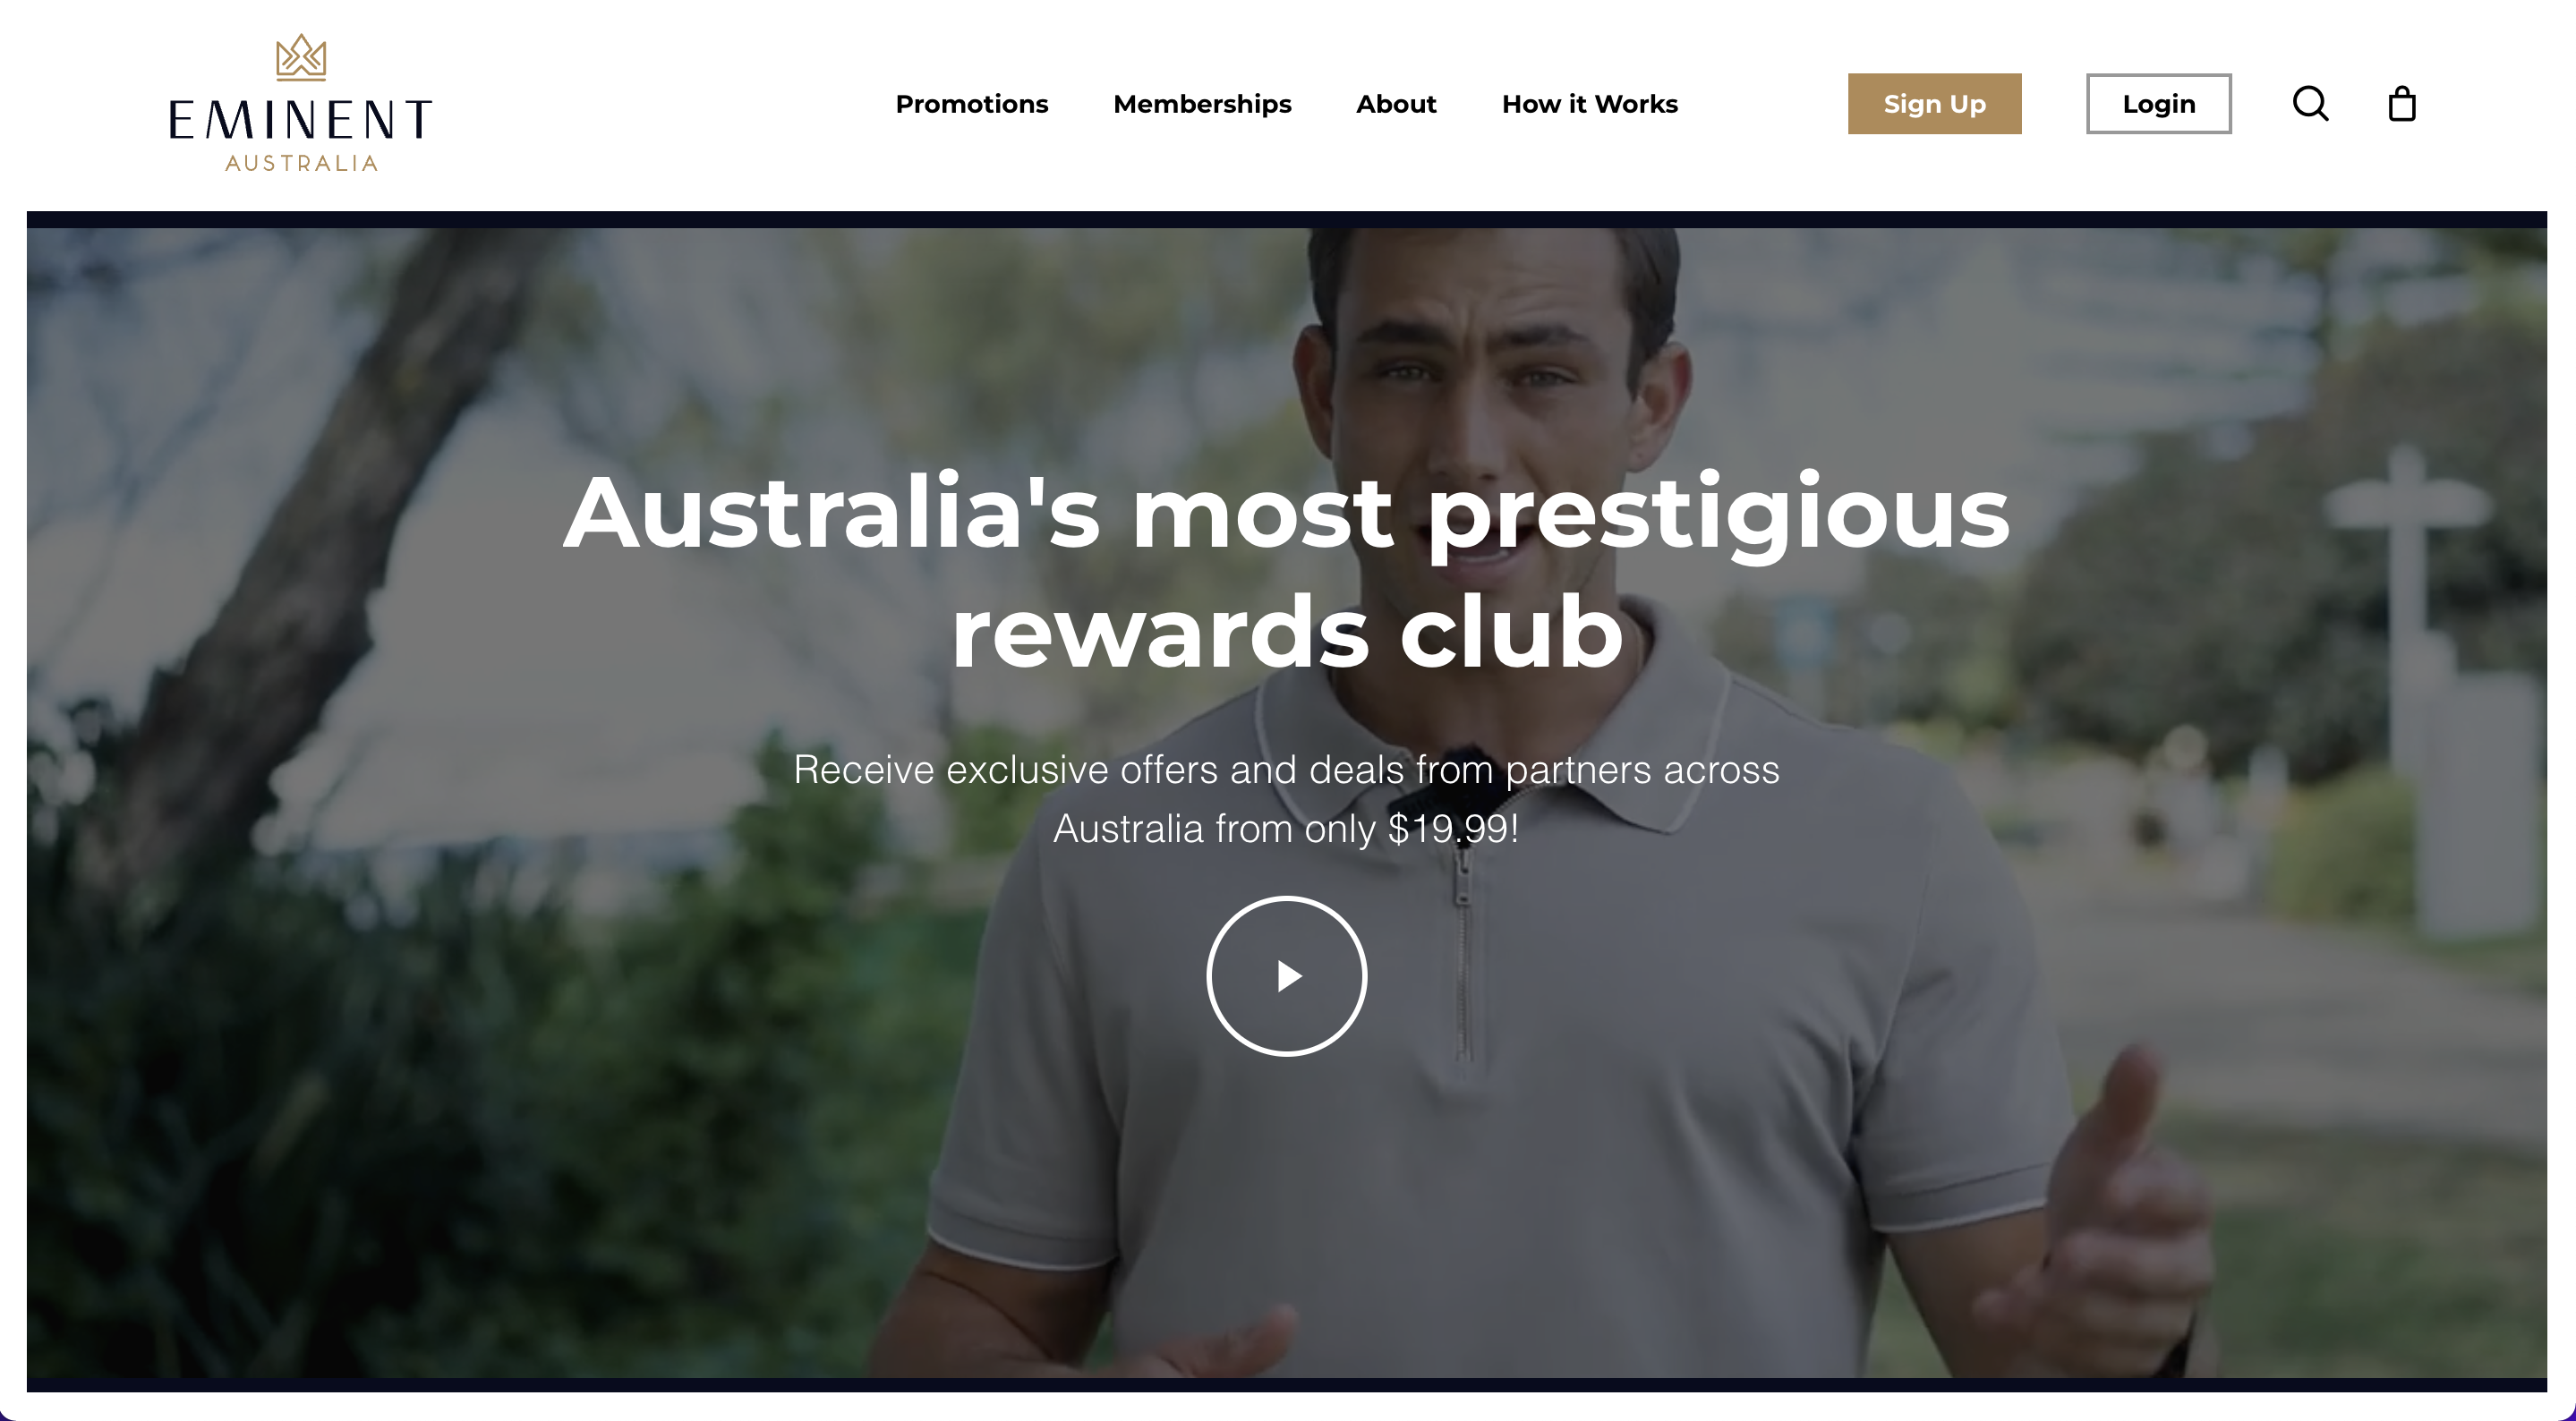Click the words "rewards club" in the headline

click(x=1286, y=632)
